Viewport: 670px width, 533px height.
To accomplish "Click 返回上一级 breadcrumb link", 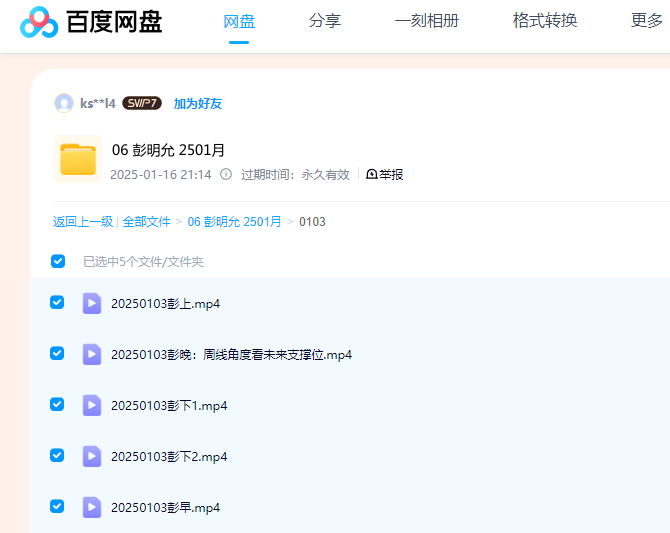I will click(83, 222).
